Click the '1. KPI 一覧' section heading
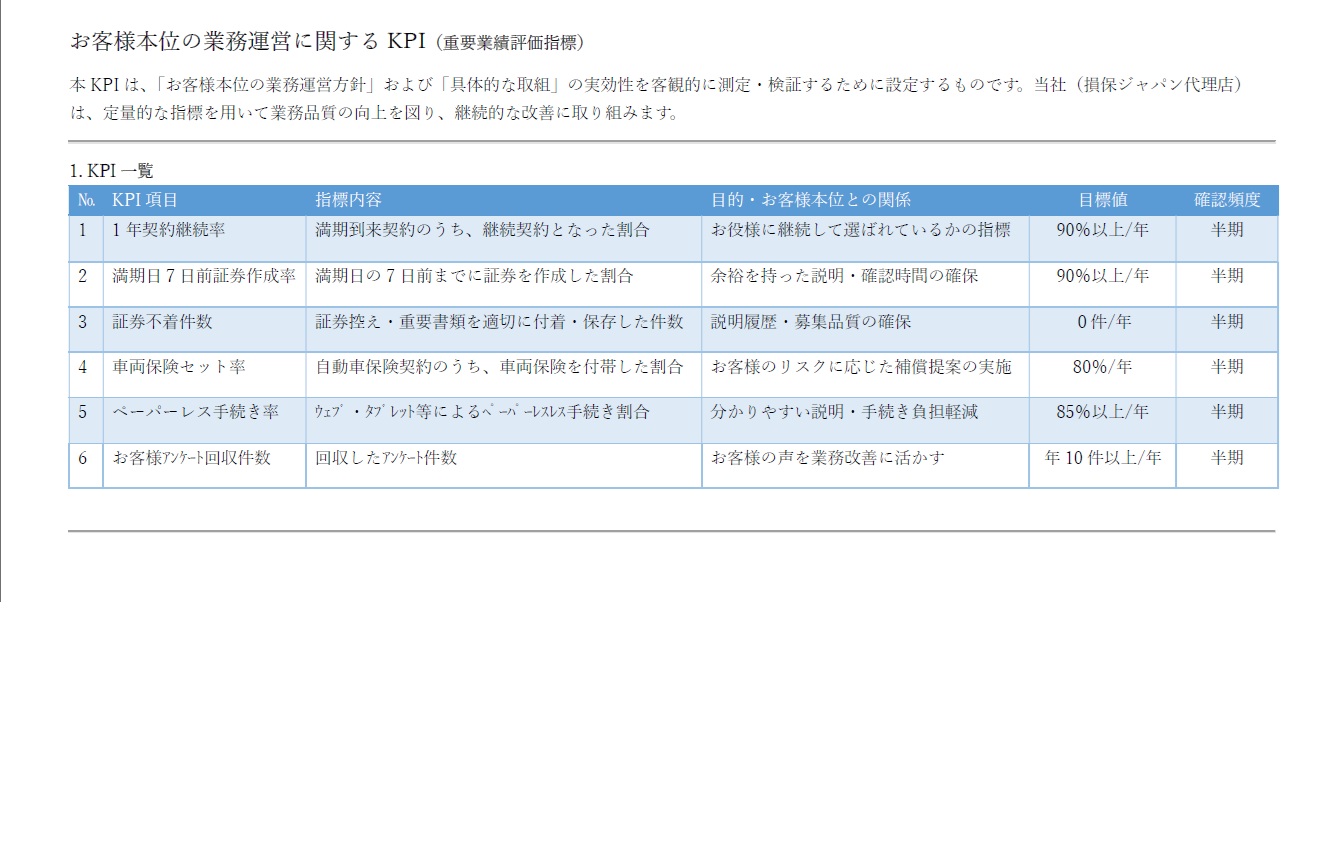 click(x=111, y=171)
